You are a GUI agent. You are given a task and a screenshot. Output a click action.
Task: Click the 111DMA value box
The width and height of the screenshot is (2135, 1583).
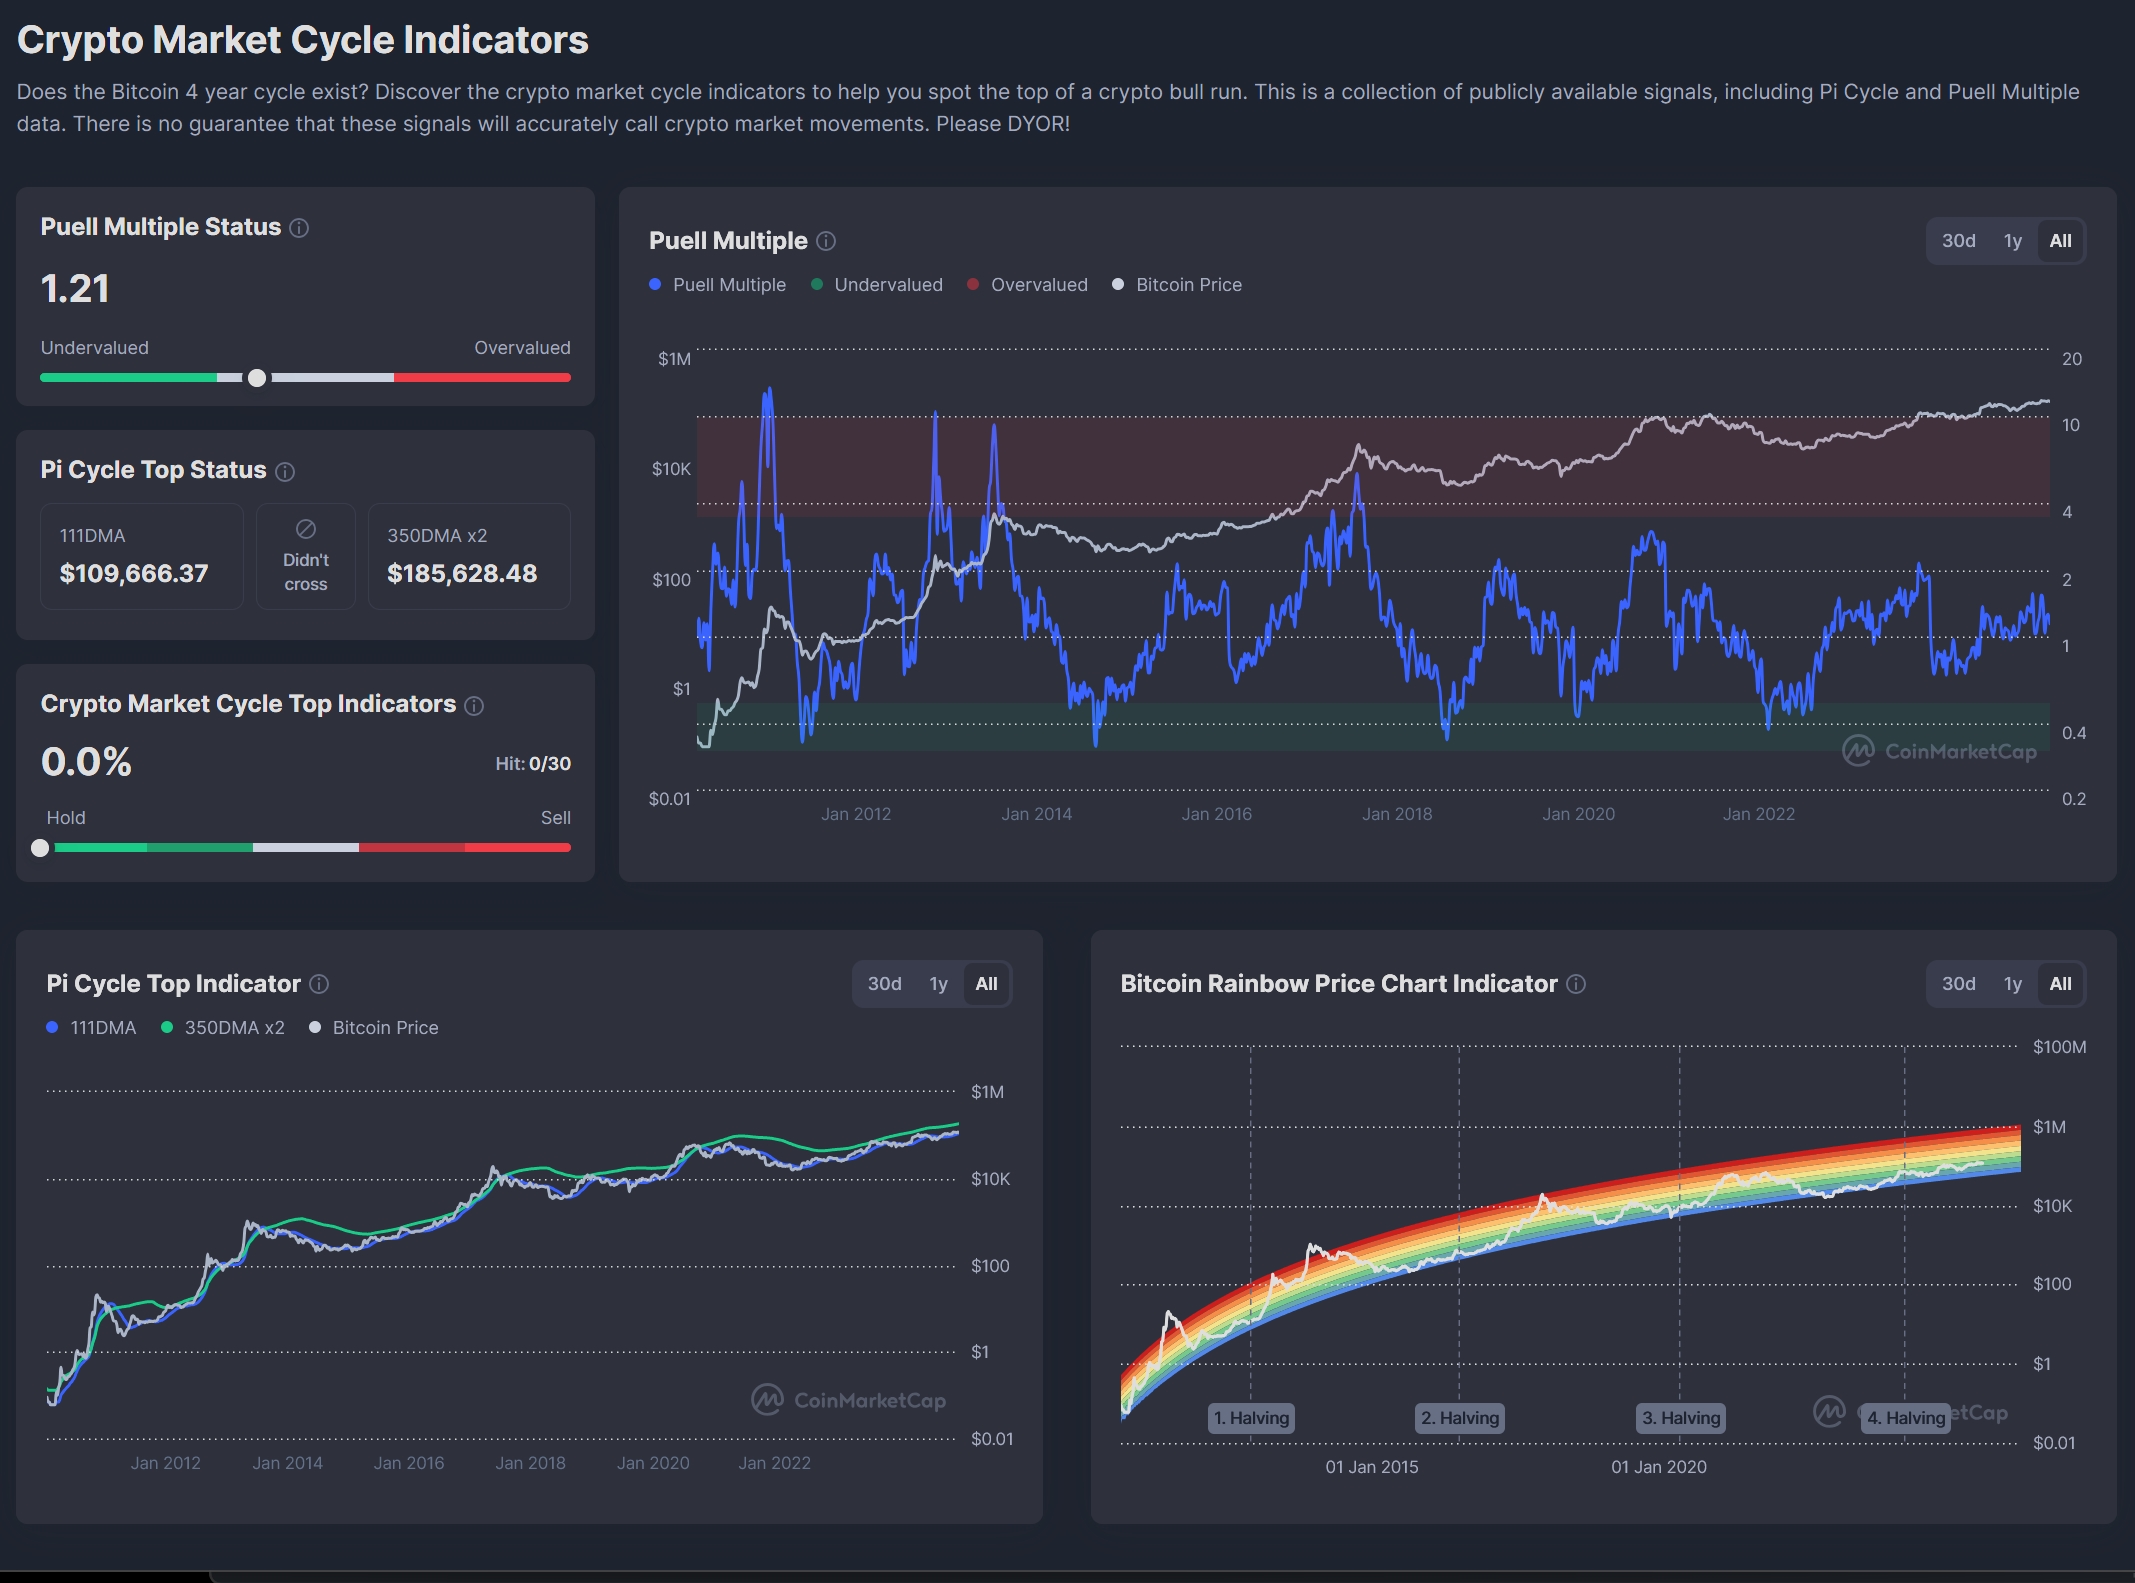point(142,557)
